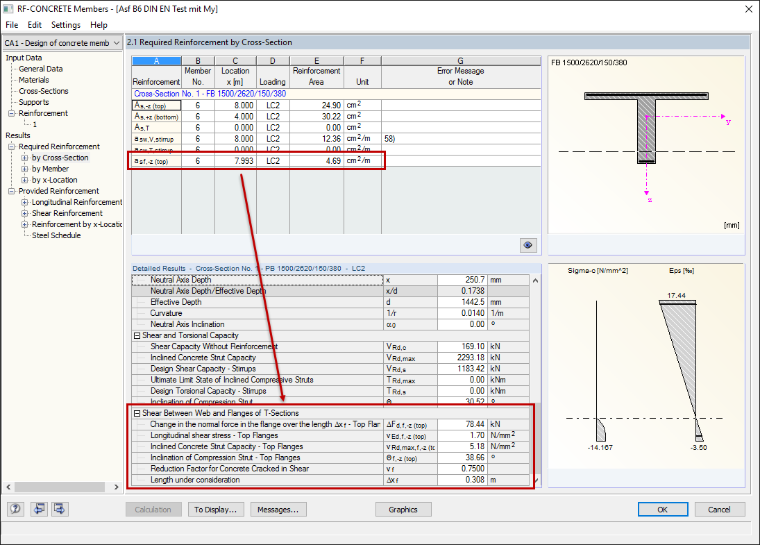760x545 pixels.
Task: Select the asw,V,stirrup row cell
Action: [157, 139]
